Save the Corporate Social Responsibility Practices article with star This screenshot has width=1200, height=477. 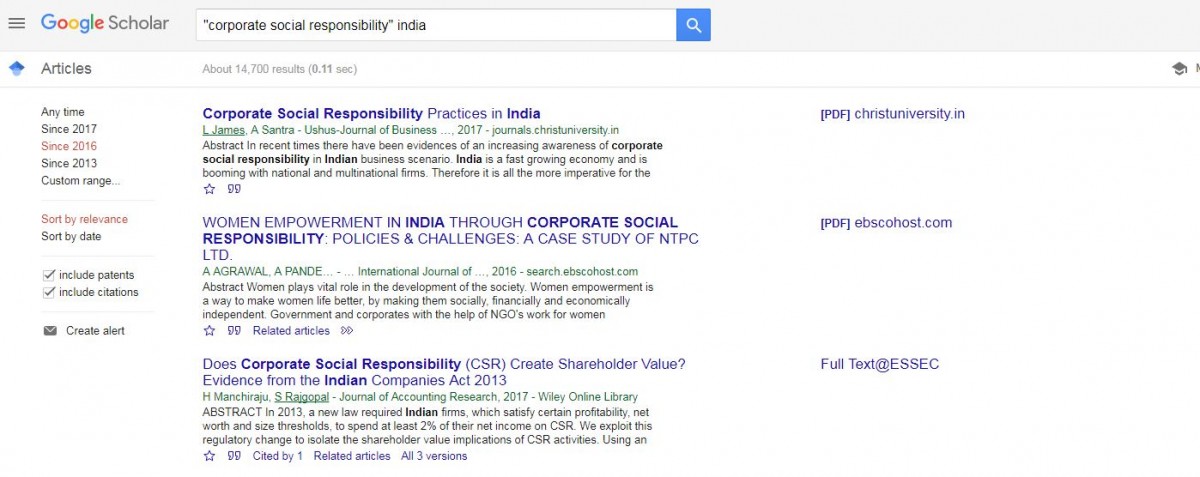pyautogui.click(x=209, y=188)
